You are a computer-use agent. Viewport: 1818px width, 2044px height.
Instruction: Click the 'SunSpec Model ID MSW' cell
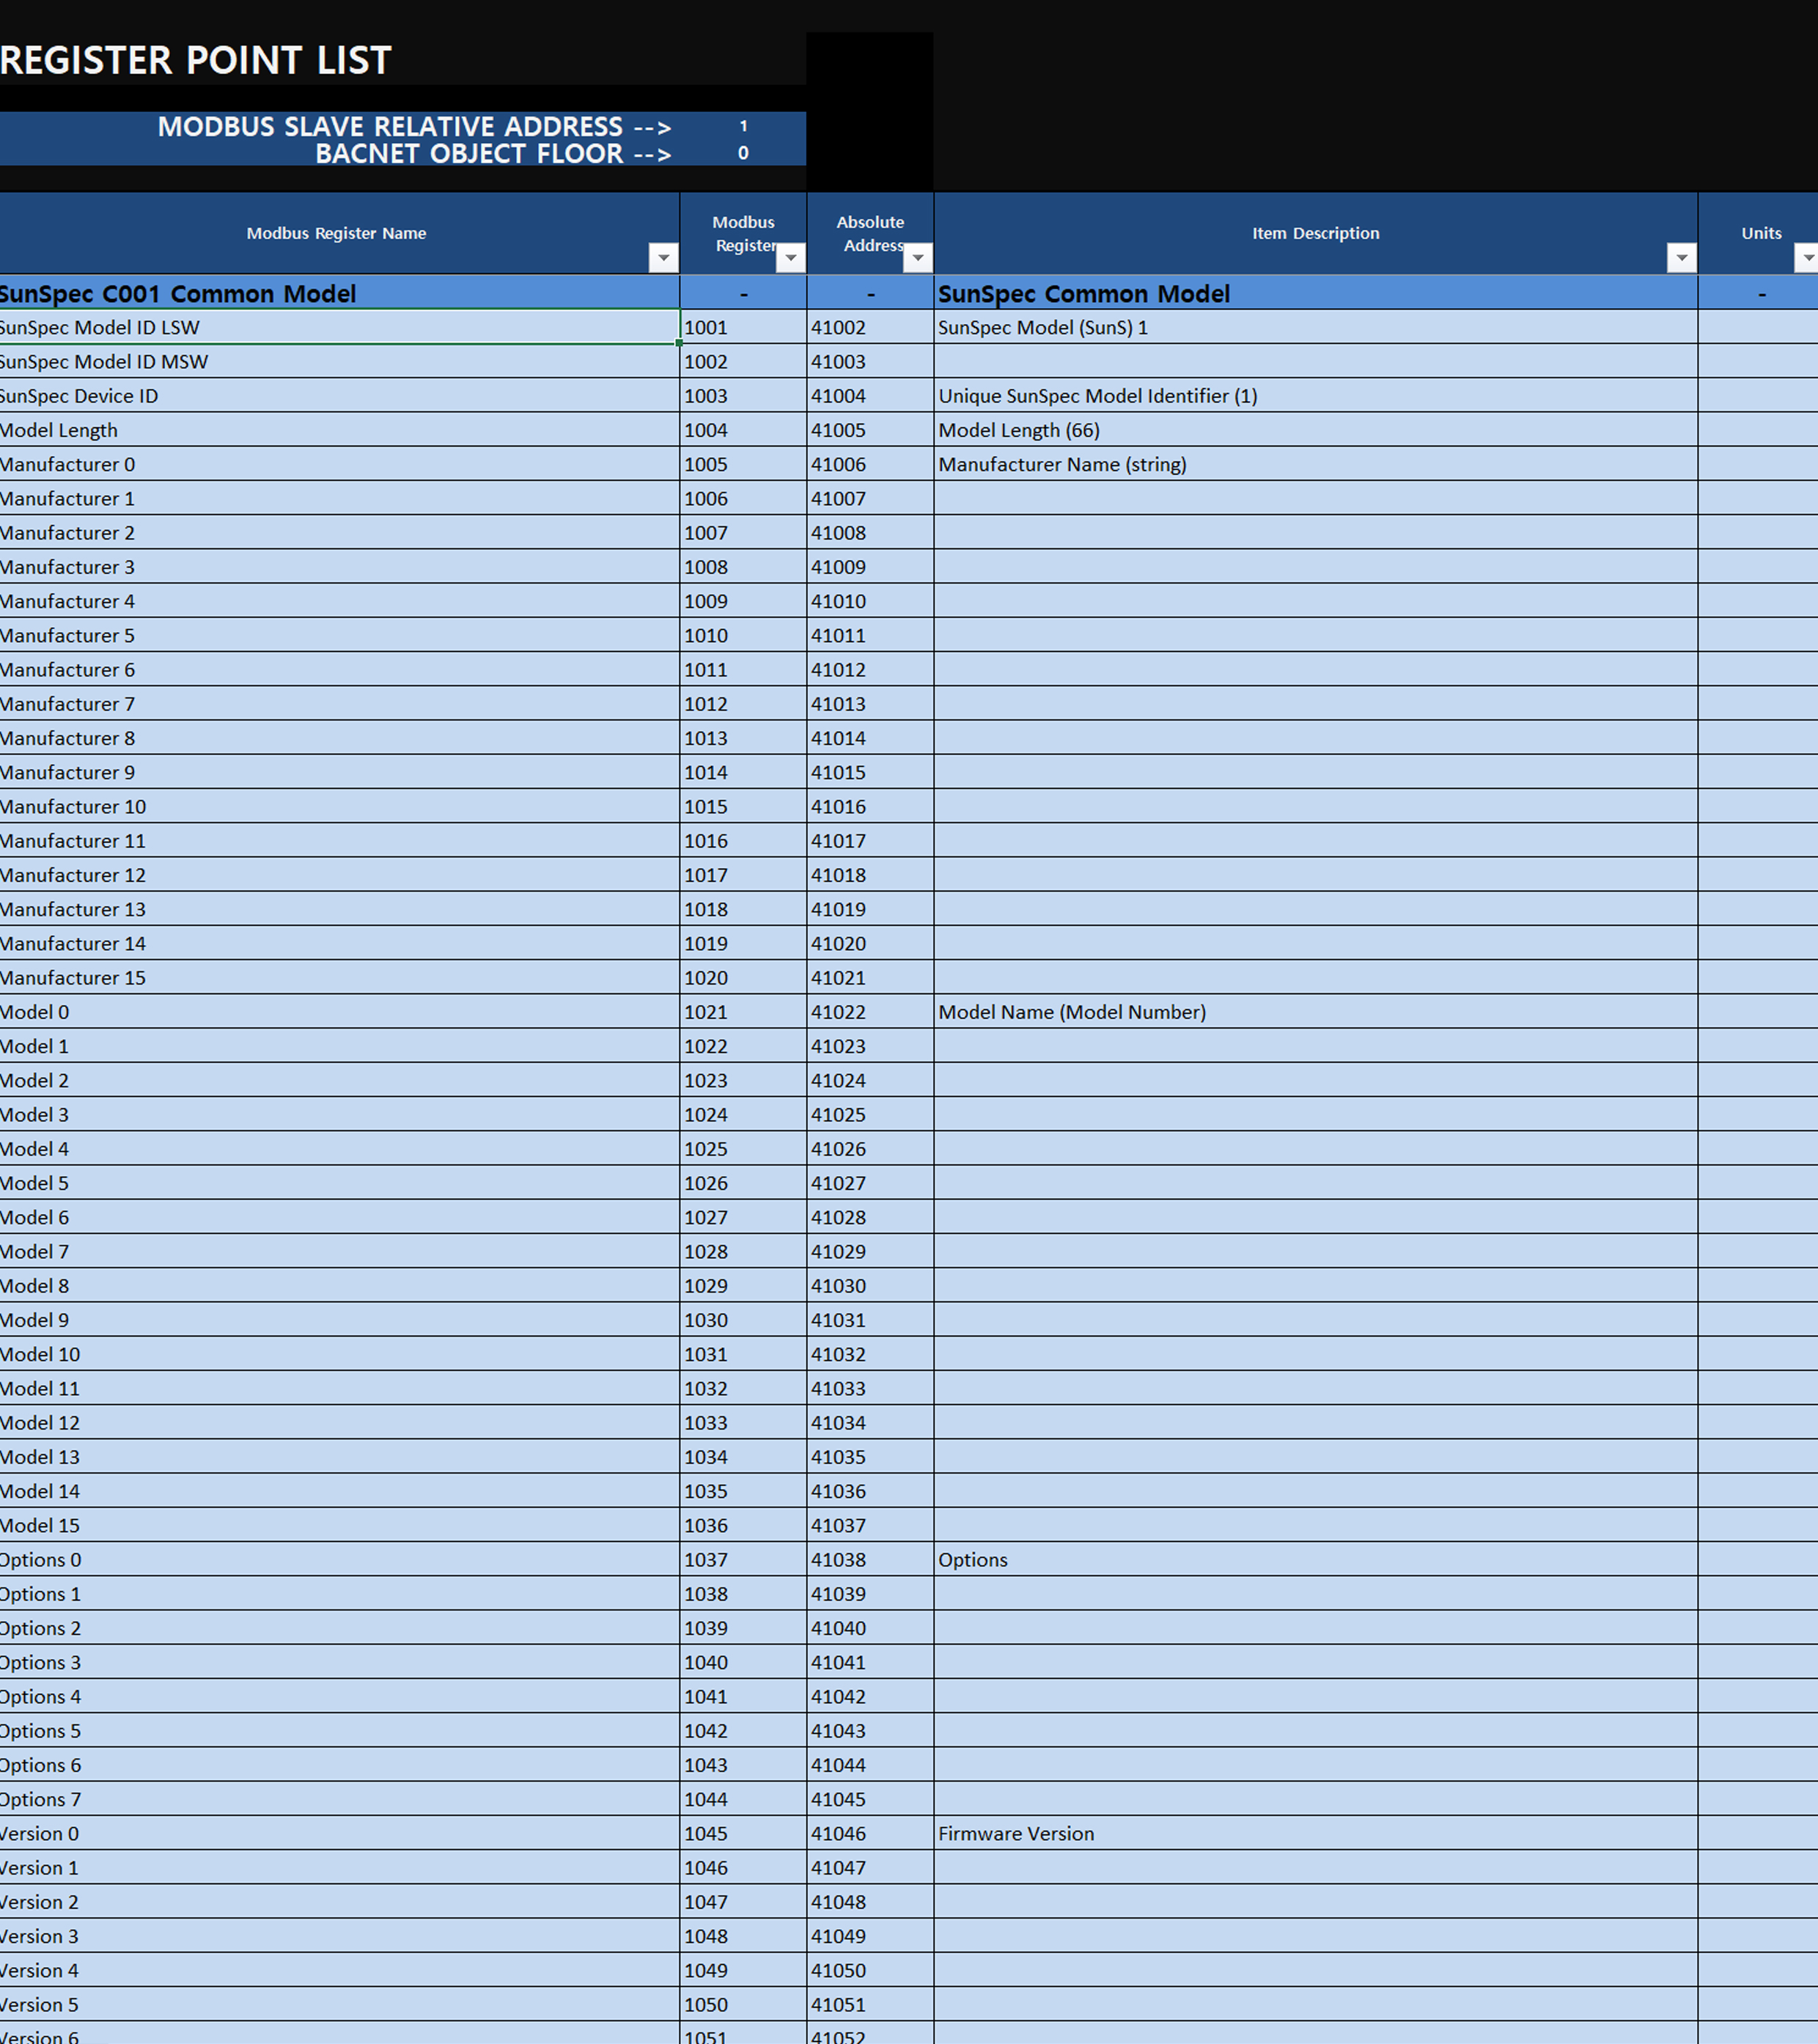[x=339, y=361]
